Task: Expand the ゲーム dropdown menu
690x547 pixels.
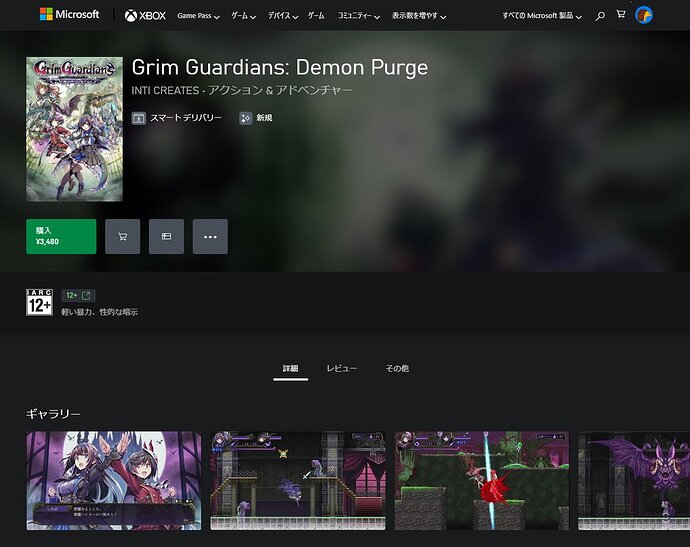Action: coord(243,16)
